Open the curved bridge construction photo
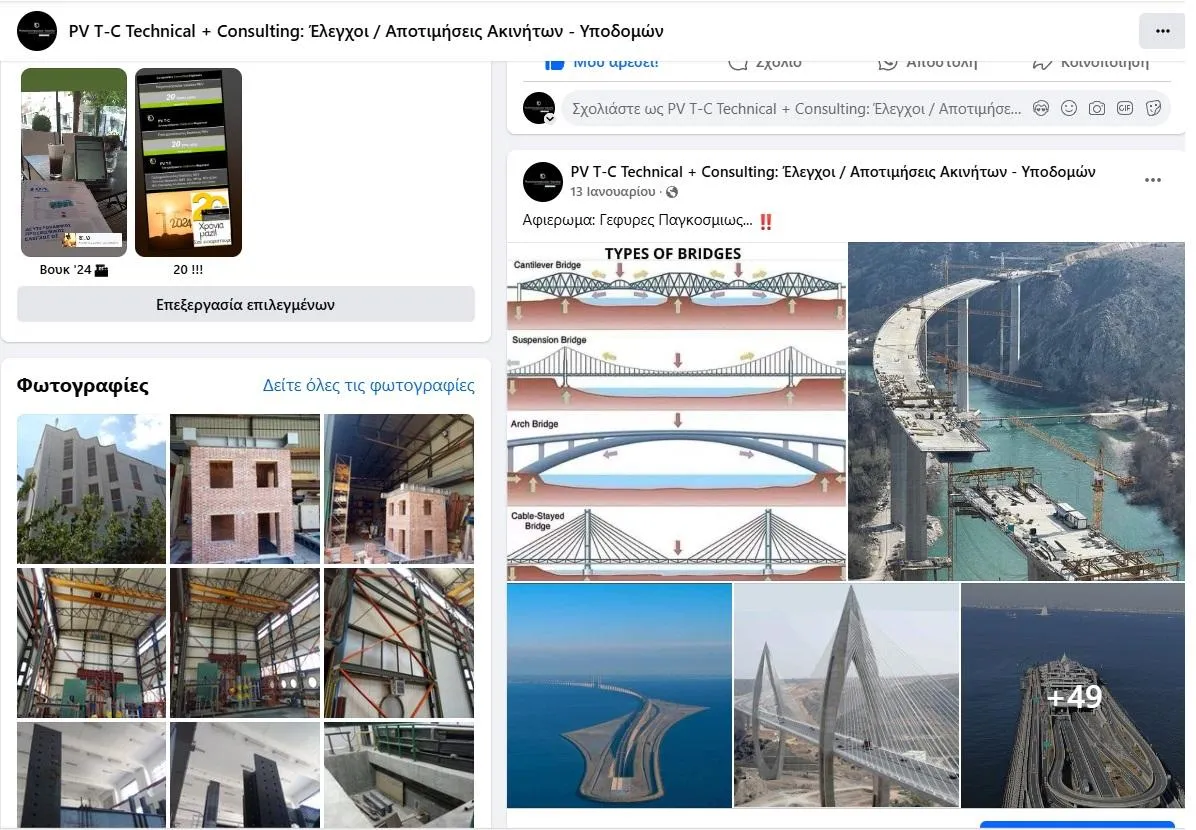Image resolution: width=1196 pixels, height=830 pixels. pos(1016,412)
